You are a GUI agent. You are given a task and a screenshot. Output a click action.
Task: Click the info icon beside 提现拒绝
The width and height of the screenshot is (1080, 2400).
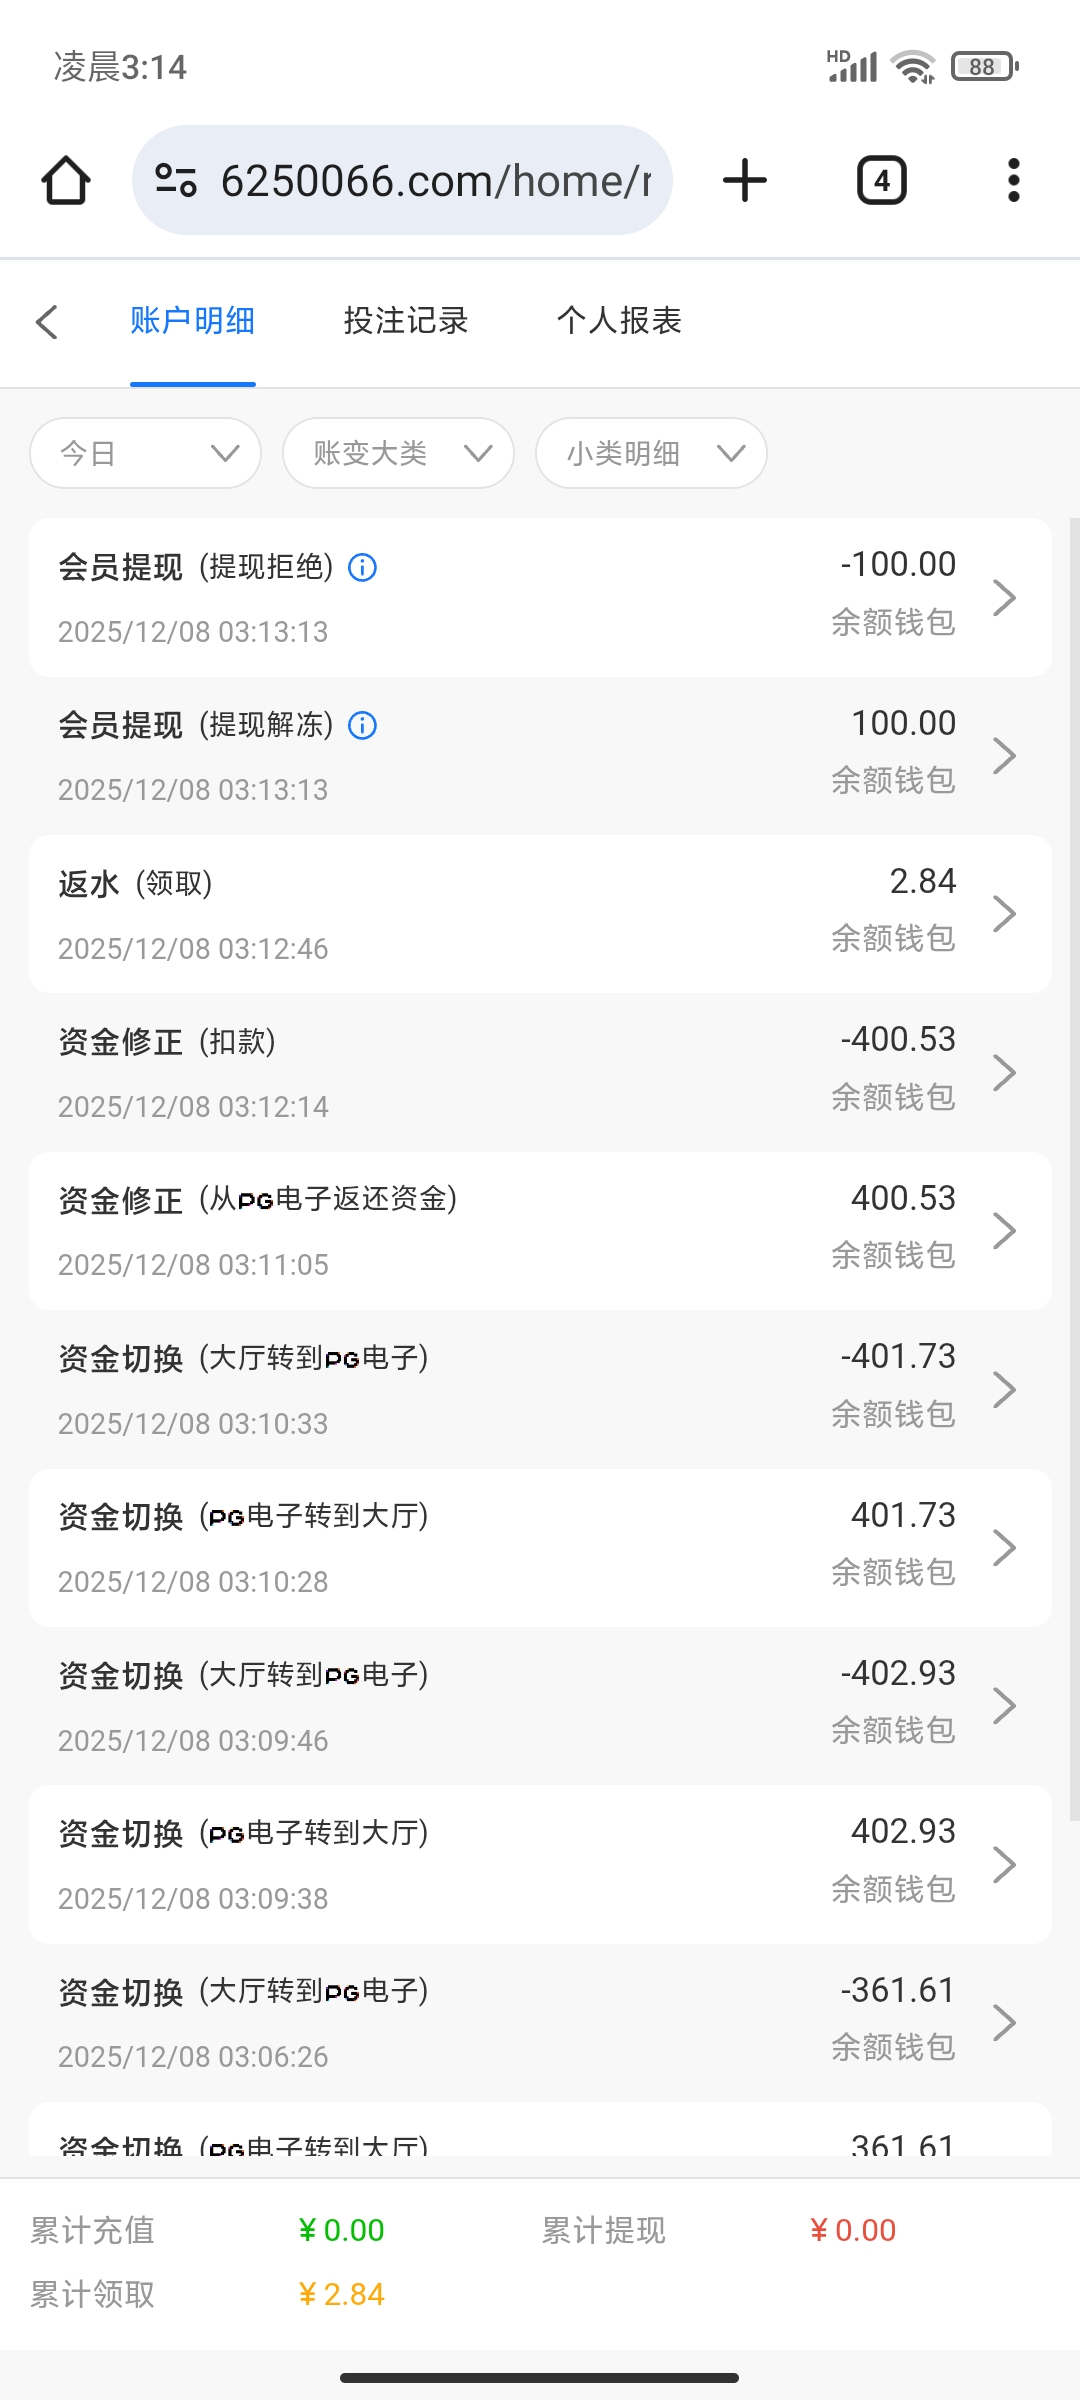coord(362,567)
